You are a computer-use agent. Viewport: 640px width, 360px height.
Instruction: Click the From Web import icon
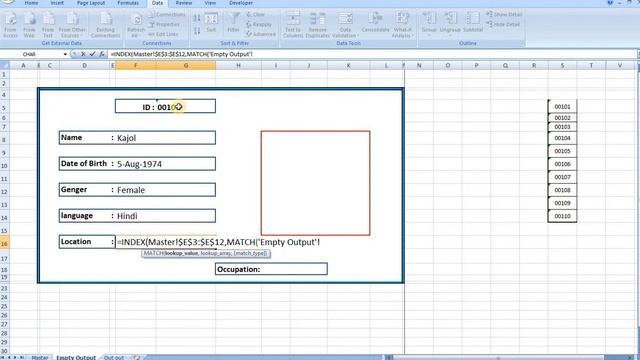(29, 25)
